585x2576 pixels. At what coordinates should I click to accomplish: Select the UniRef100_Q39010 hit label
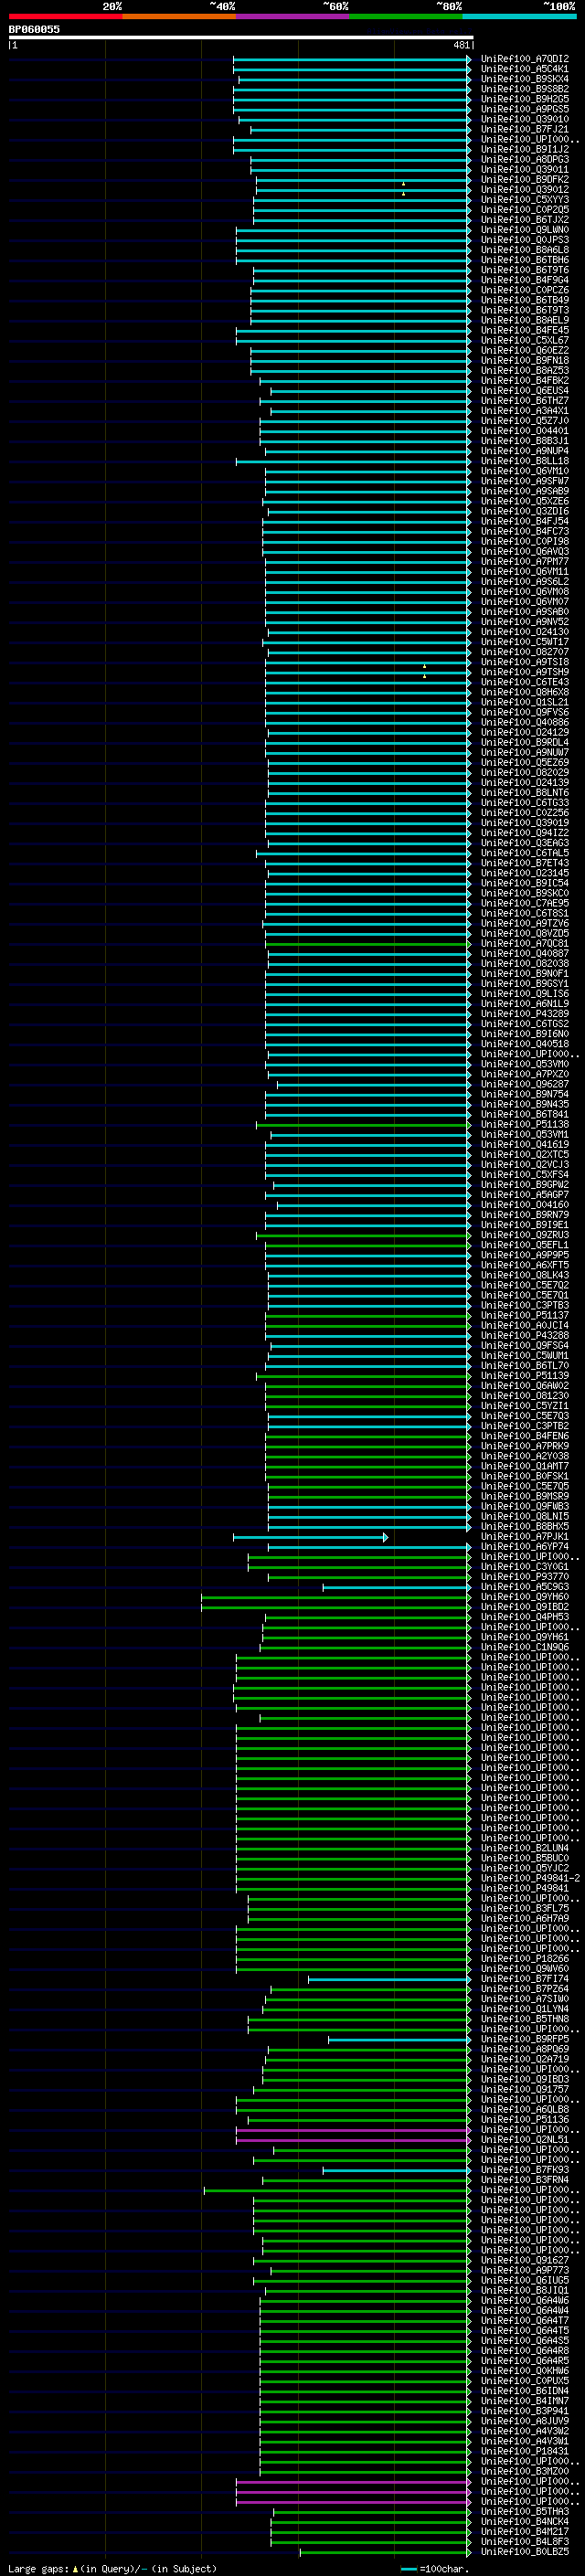coord(524,119)
